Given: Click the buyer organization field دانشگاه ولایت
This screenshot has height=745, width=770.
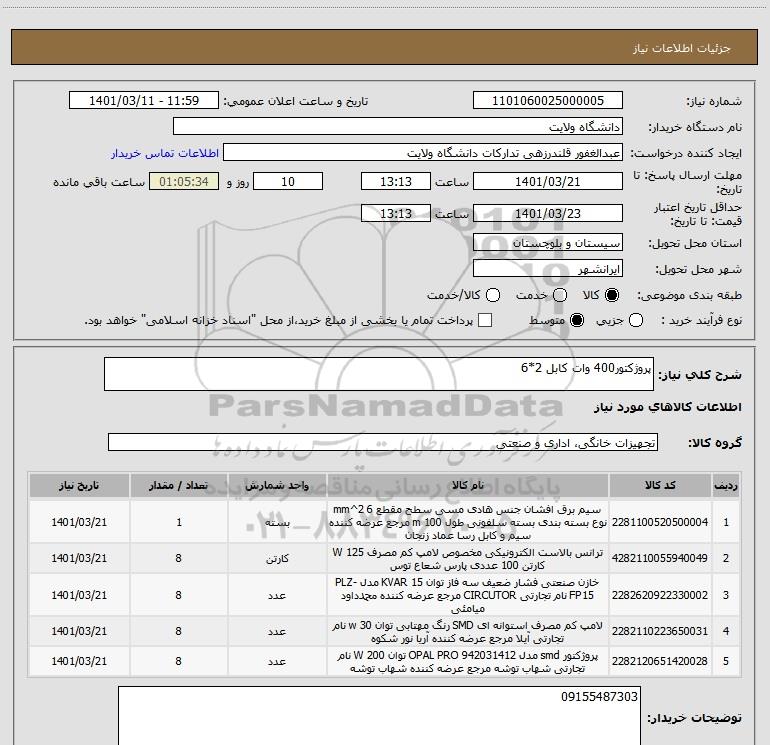Looking at the screenshot, I should click(398, 127).
